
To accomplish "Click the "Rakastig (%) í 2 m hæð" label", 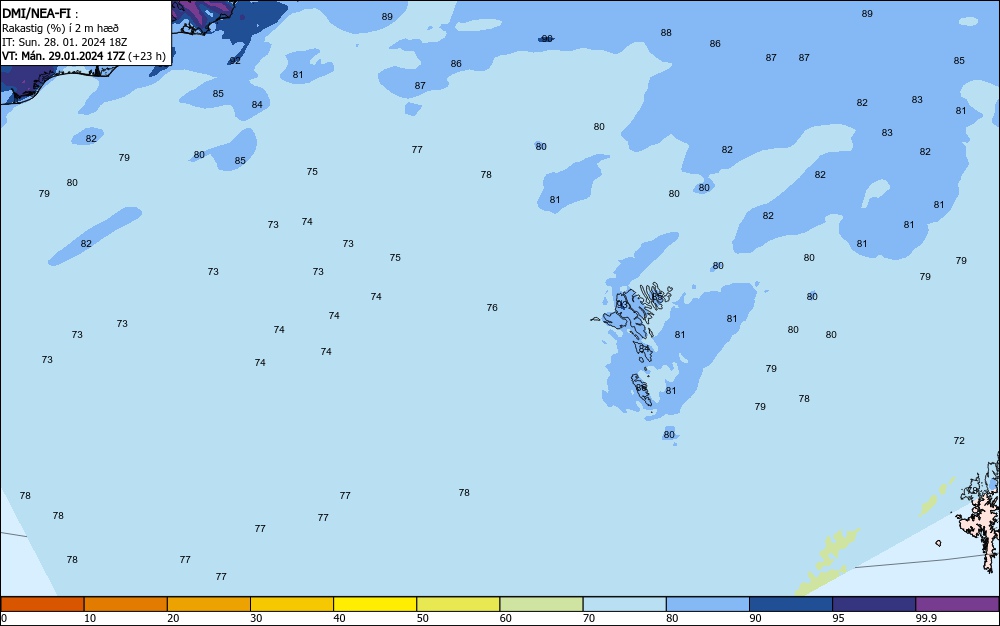I will 60,28.
